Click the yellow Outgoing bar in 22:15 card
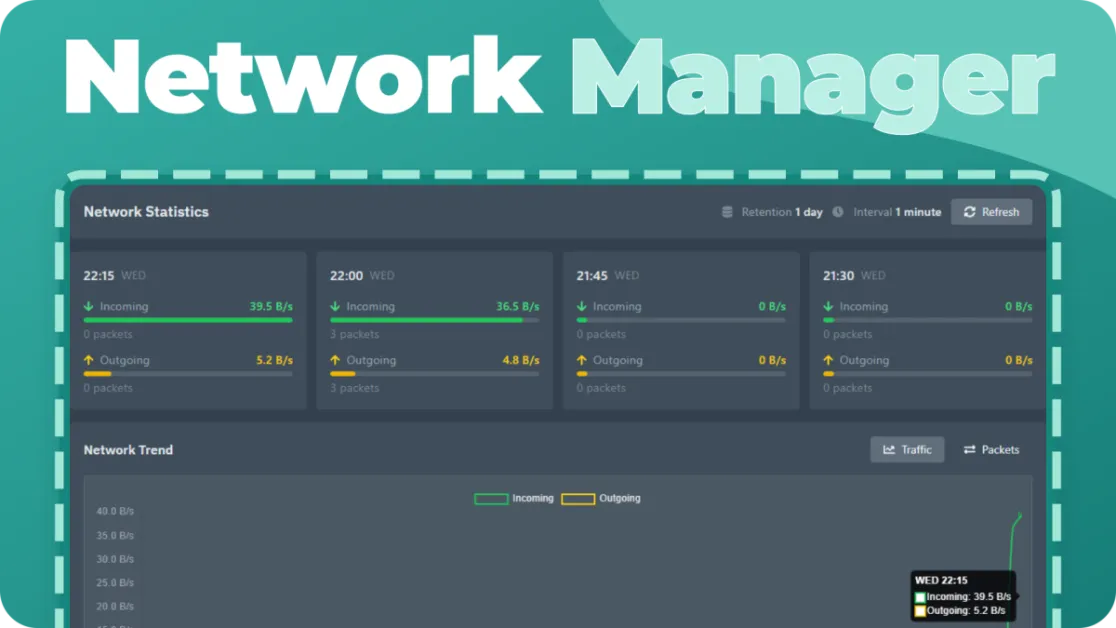 (98, 374)
